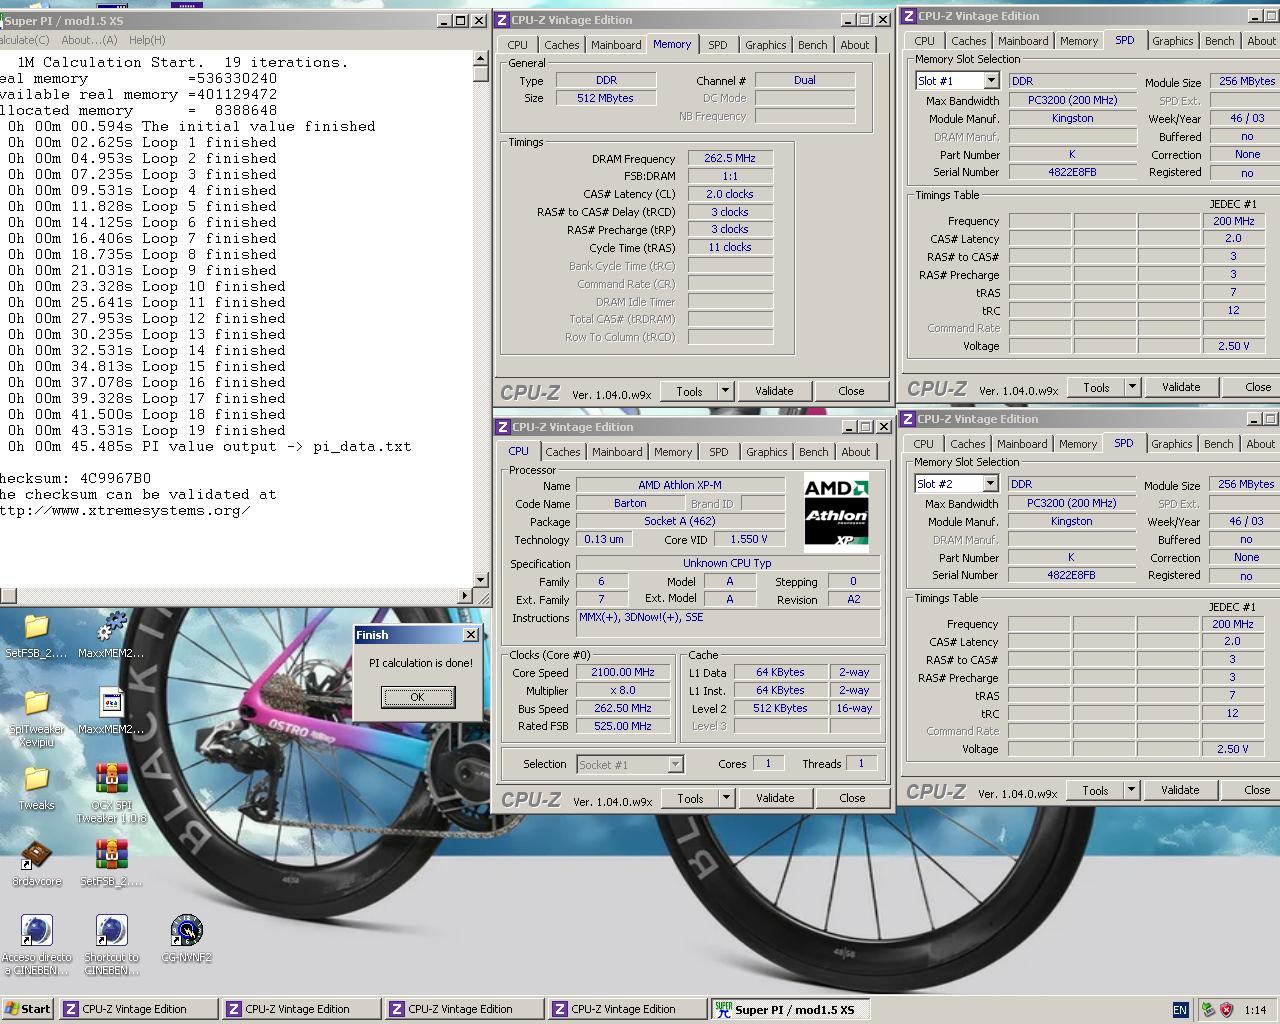Open the Start menu

coord(27,1009)
